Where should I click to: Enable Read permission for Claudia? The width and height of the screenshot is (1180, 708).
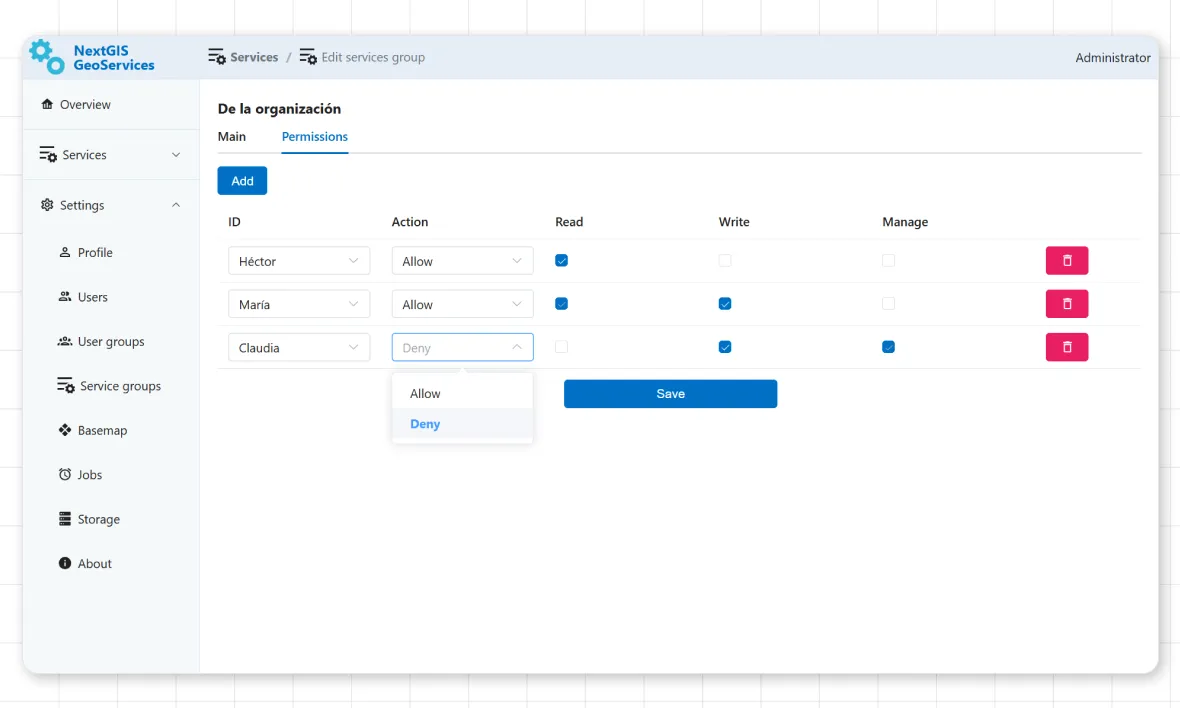pos(561,347)
